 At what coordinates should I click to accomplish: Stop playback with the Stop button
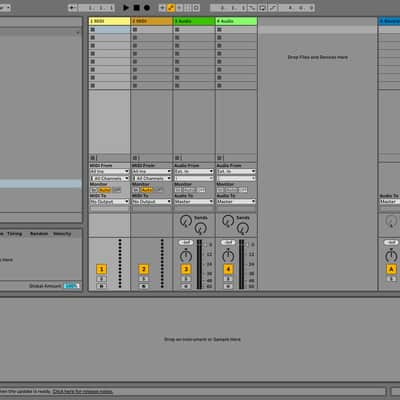[x=136, y=8]
